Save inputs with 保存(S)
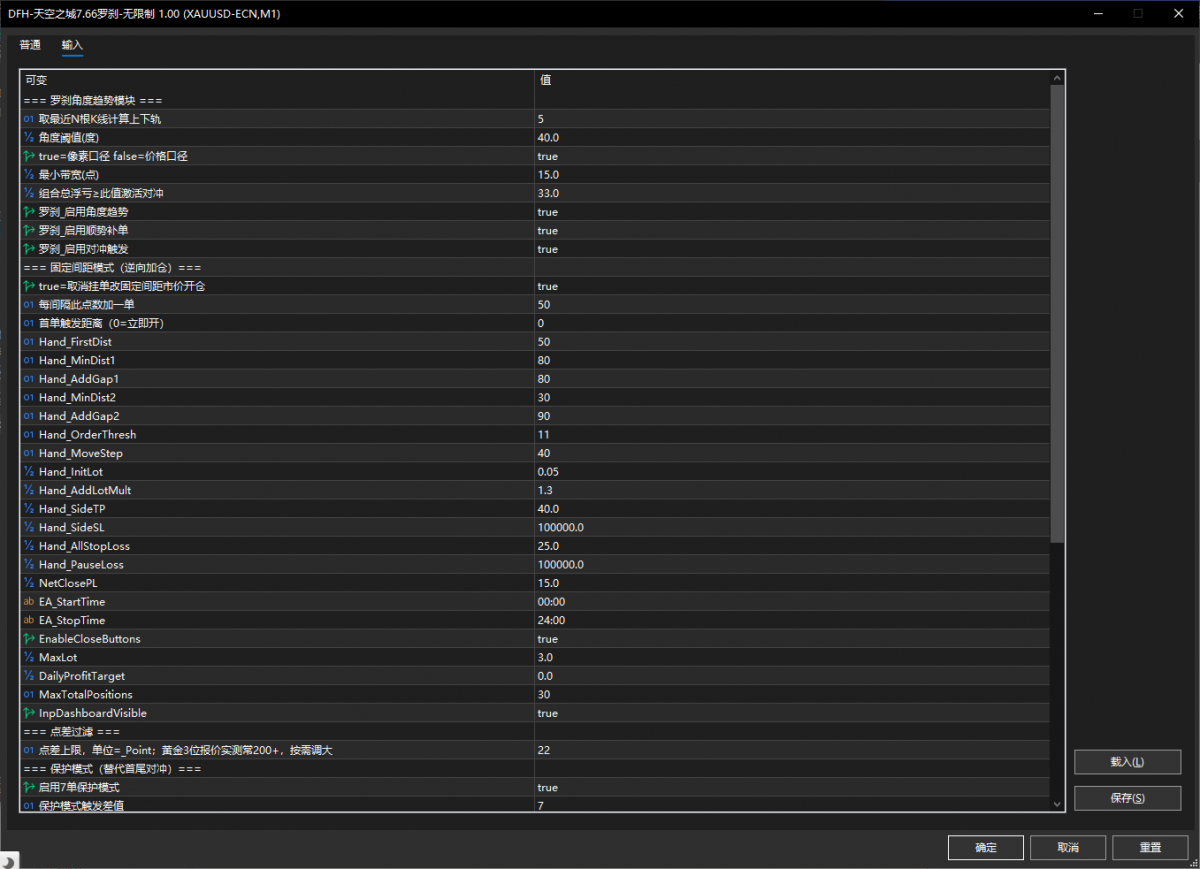This screenshot has height=869, width=1200. tap(1127, 798)
